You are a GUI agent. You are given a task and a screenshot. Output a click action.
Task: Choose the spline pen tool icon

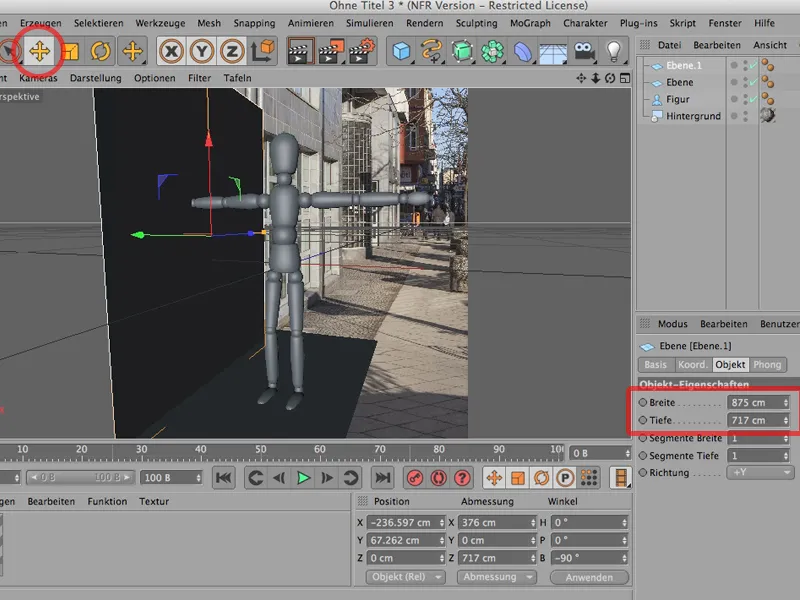tap(432, 51)
